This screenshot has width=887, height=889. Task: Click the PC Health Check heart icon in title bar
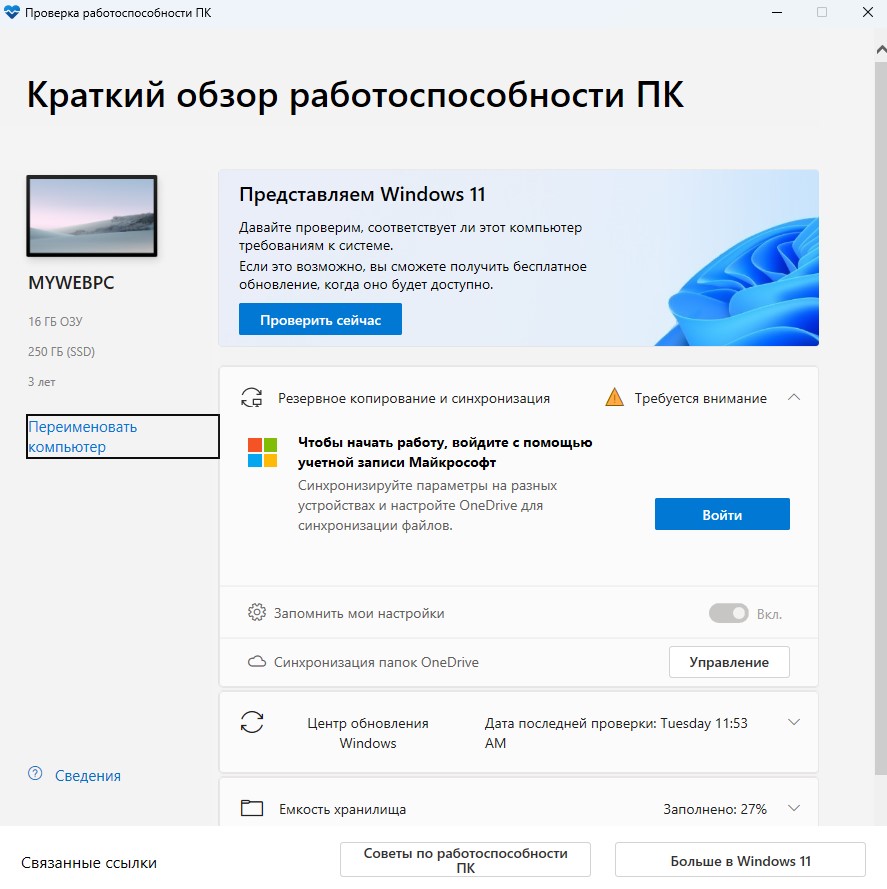[11, 12]
